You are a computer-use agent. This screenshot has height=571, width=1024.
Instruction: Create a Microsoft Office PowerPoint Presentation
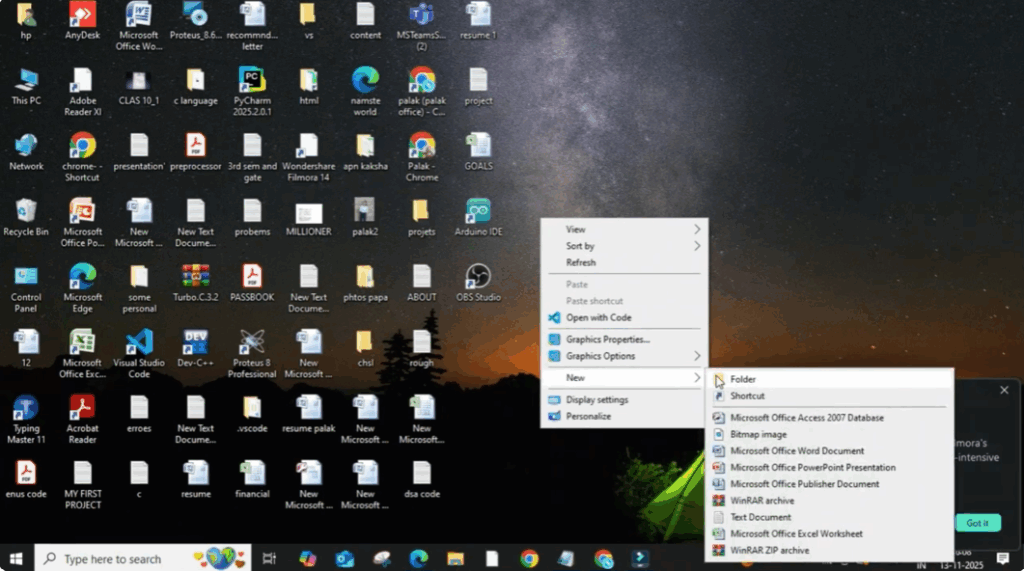coord(829,467)
